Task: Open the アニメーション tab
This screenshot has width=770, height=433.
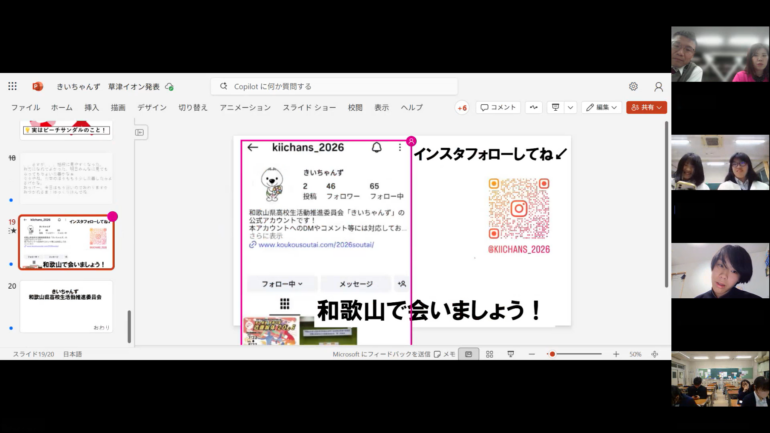Action: coord(245,107)
